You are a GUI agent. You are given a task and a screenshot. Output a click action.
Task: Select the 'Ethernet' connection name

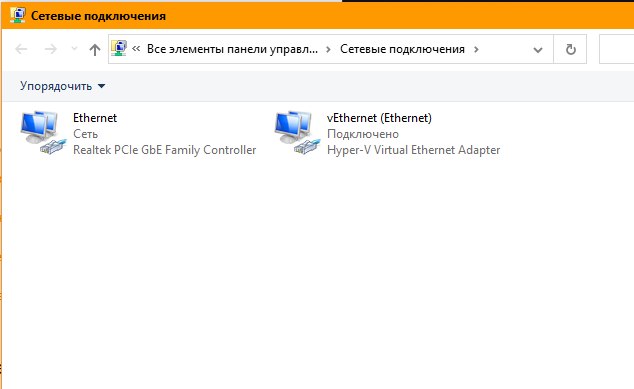pos(95,118)
